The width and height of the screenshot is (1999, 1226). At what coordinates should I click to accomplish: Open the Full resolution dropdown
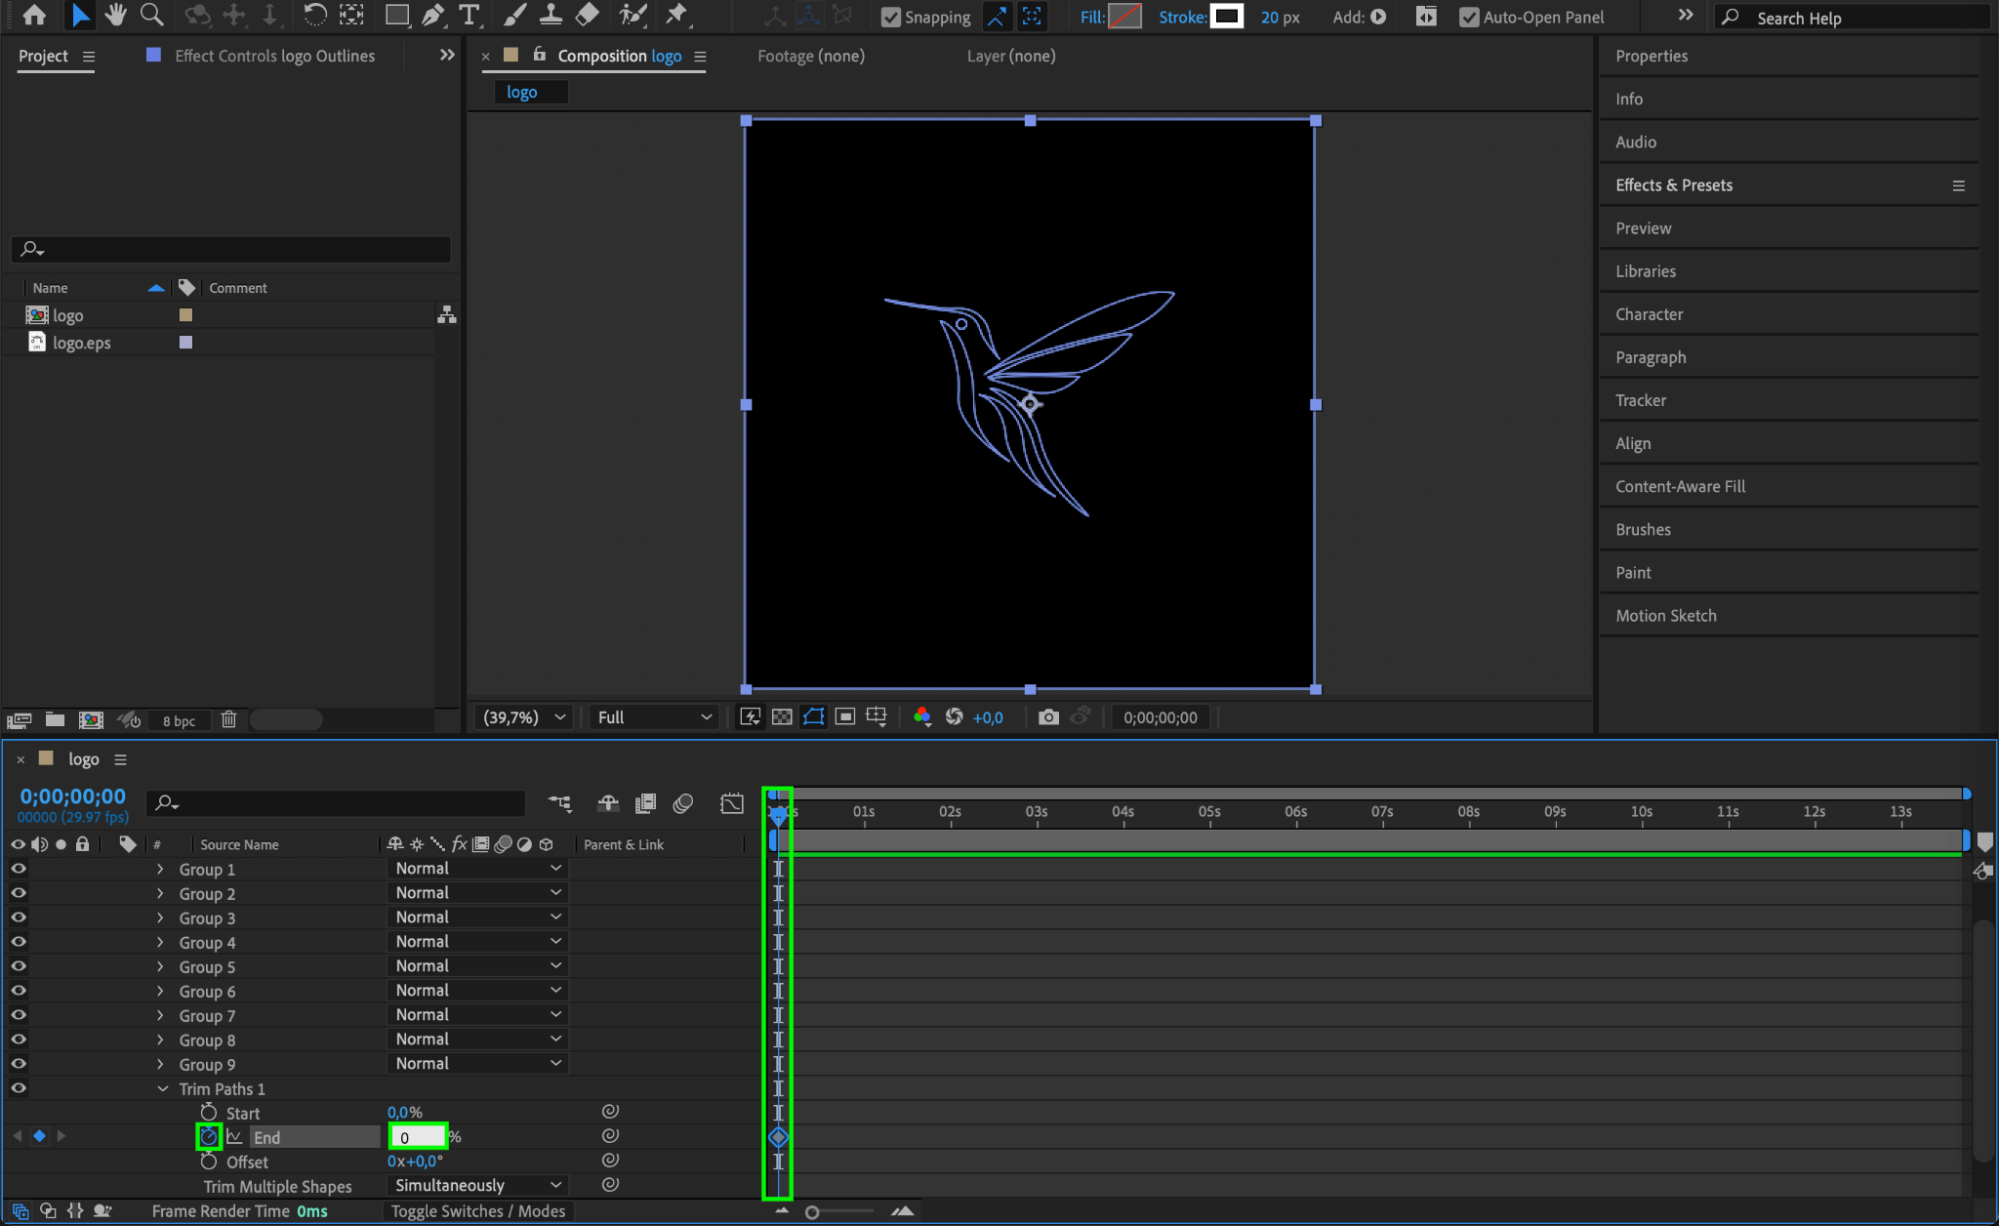[654, 717]
